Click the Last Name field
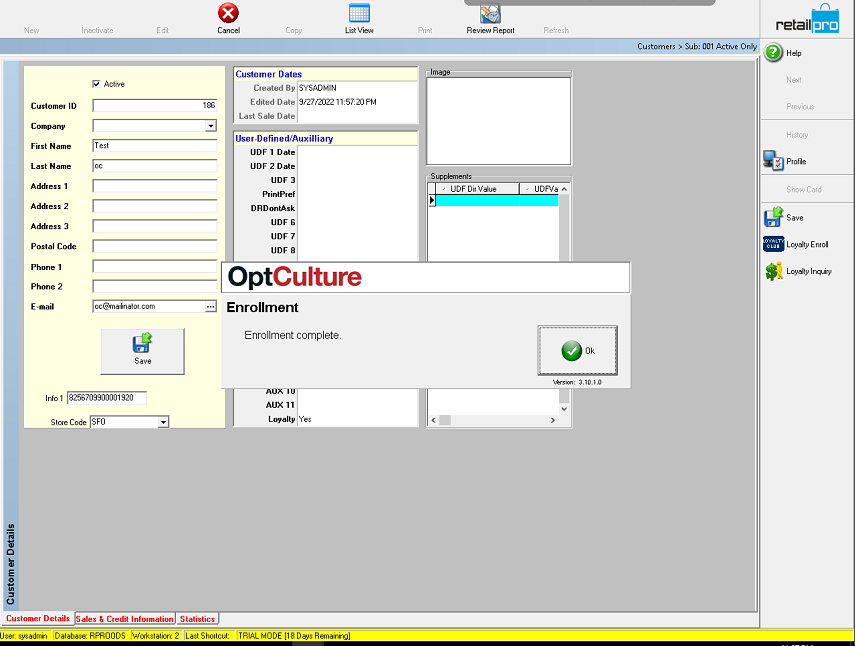Viewport: 855px width, 646px height. coord(154,166)
